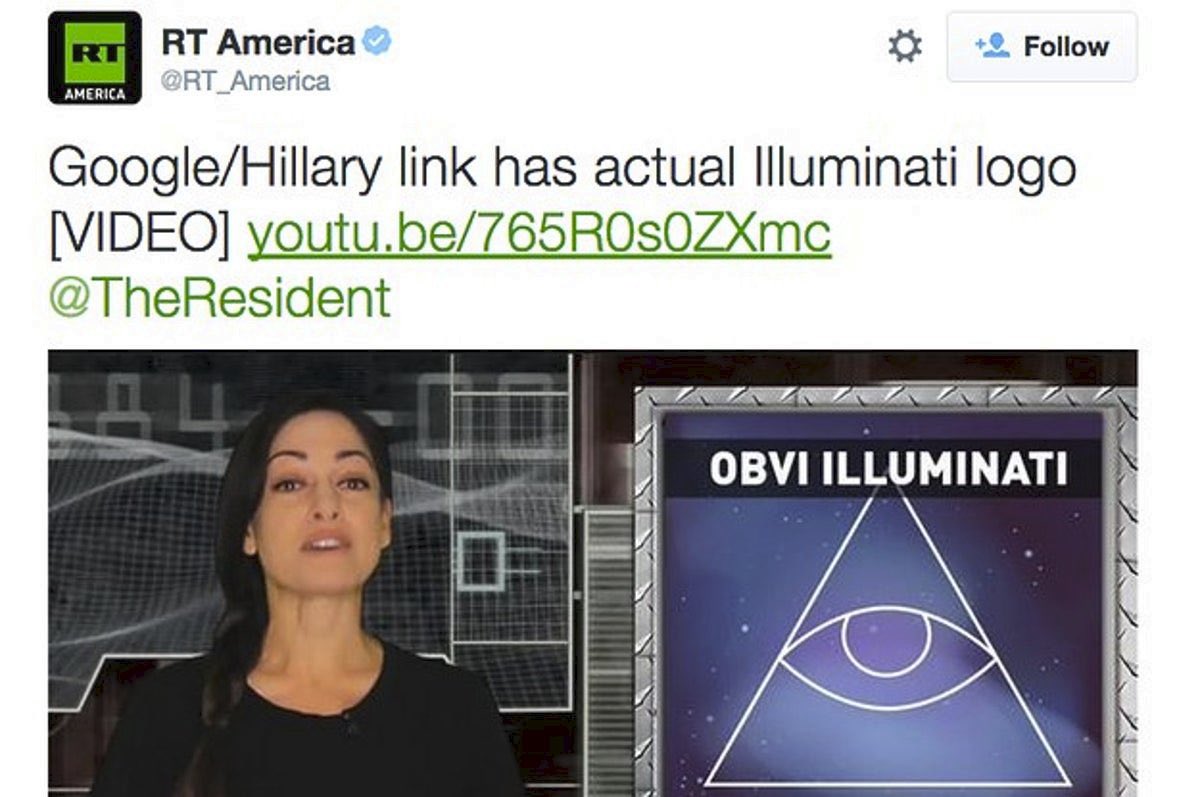1200x797 pixels.
Task: Open the RT America display name
Action: pyautogui.click(x=258, y=42)
